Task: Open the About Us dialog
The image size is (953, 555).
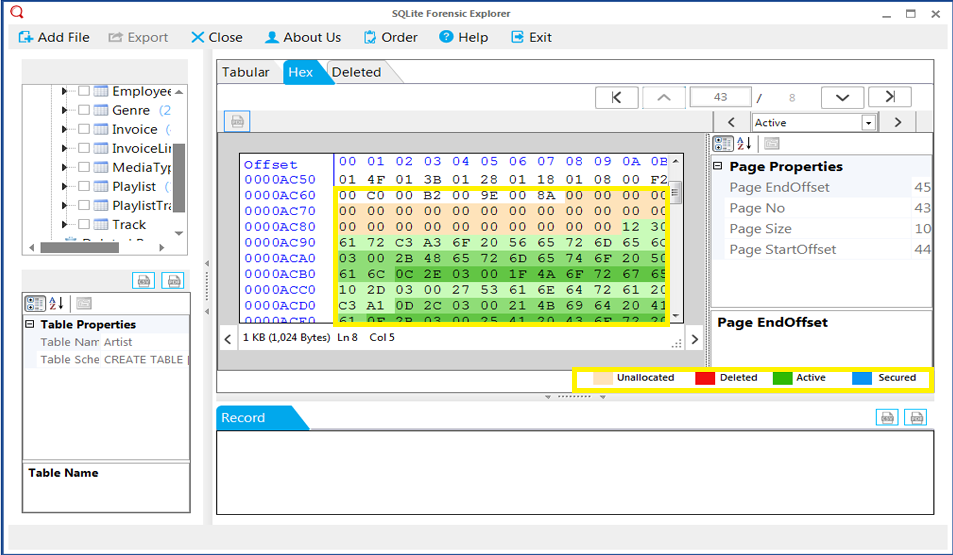Action: (303, 38)
